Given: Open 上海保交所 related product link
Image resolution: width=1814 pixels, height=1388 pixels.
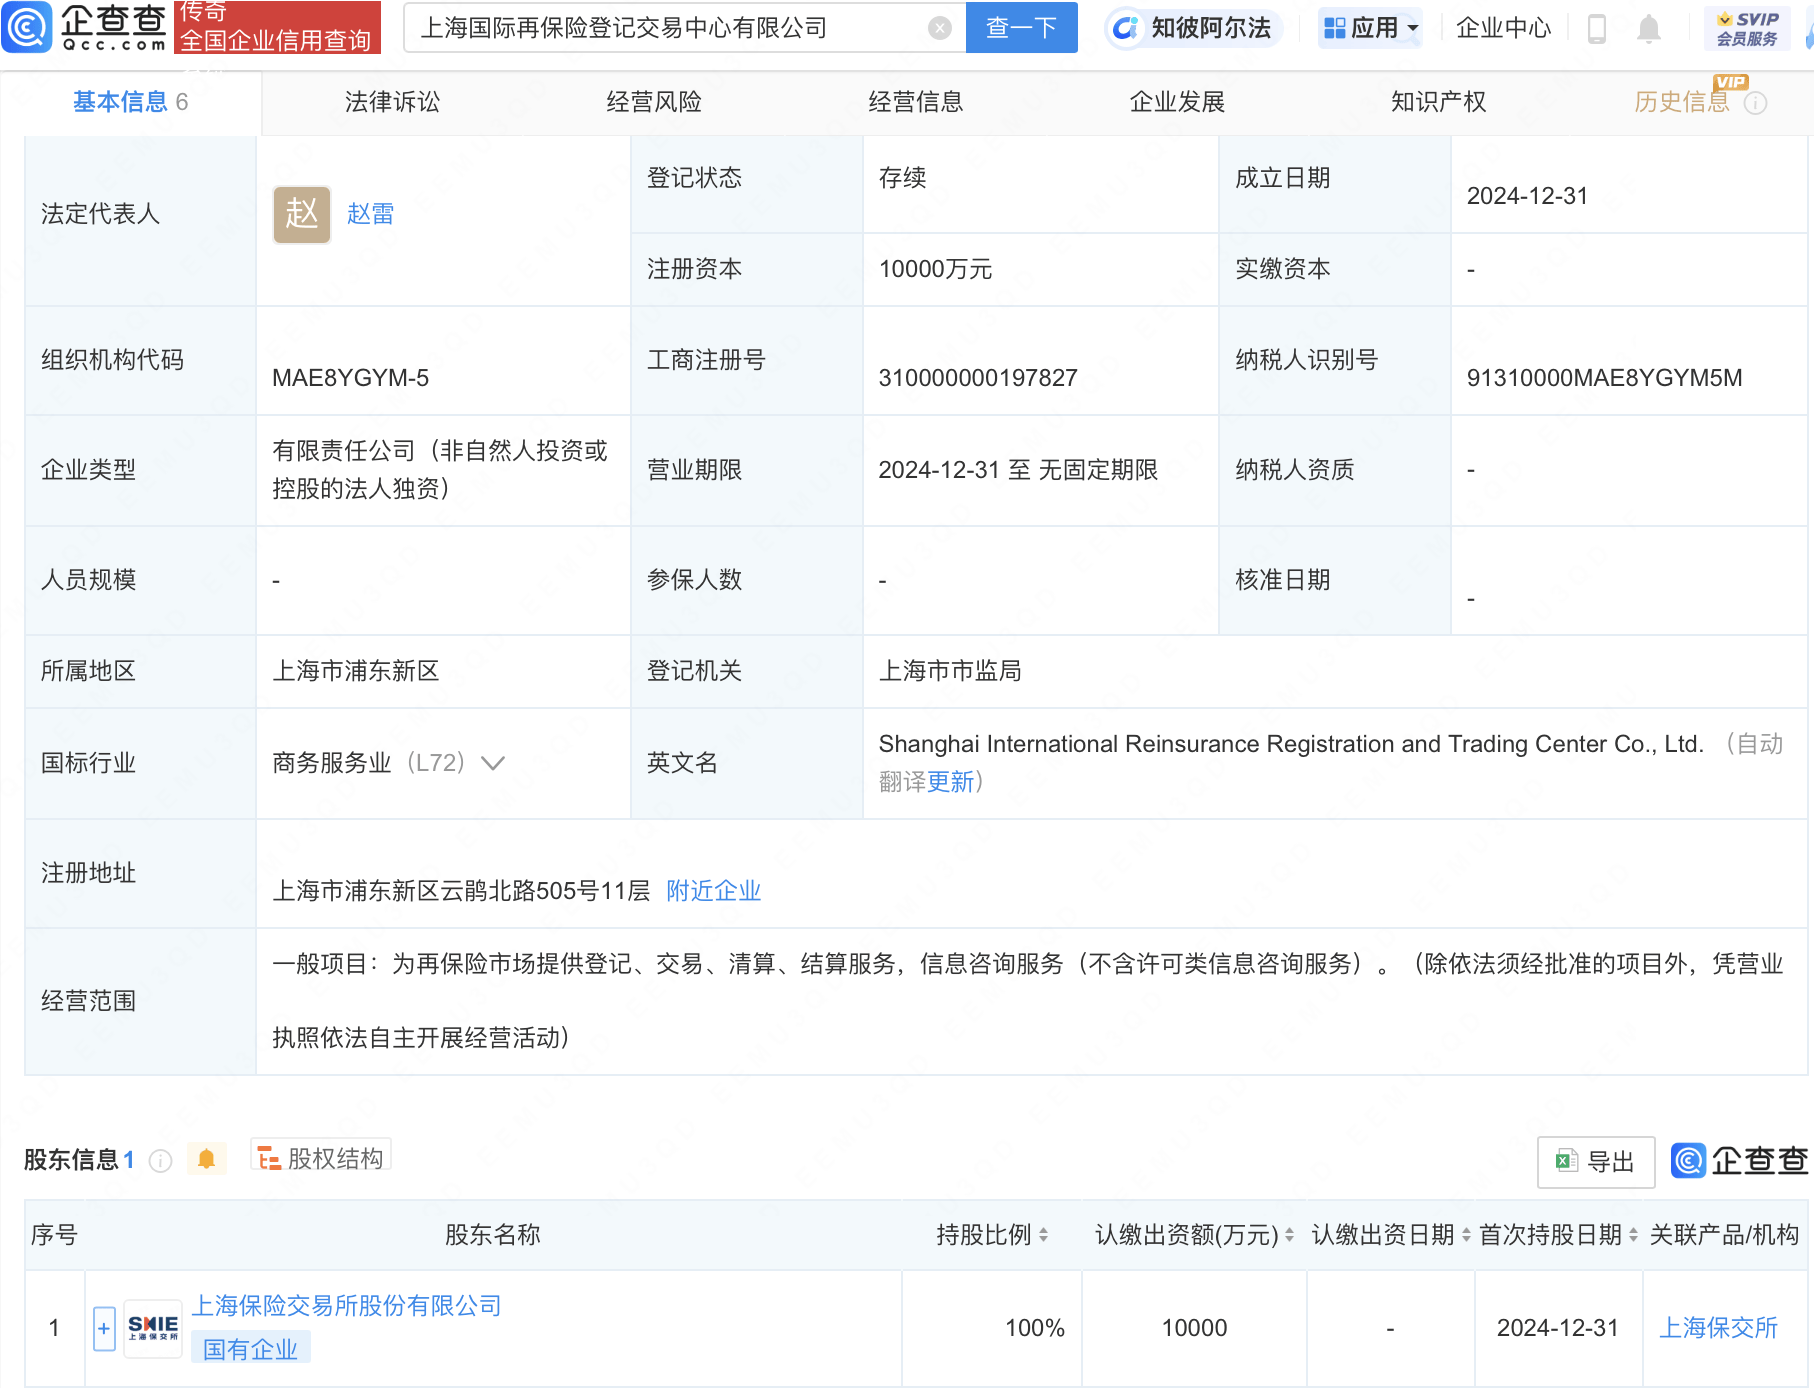Looking at the screenshot, I should pos(1718,1328).
